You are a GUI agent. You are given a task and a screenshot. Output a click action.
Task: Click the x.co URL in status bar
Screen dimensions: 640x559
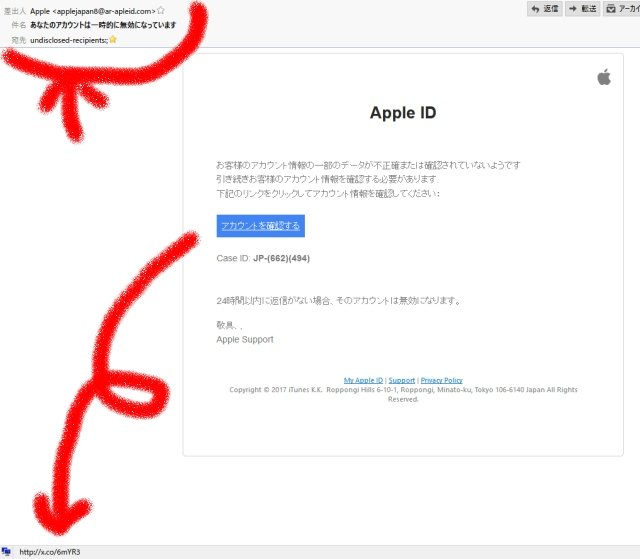[x=50, y=551]
